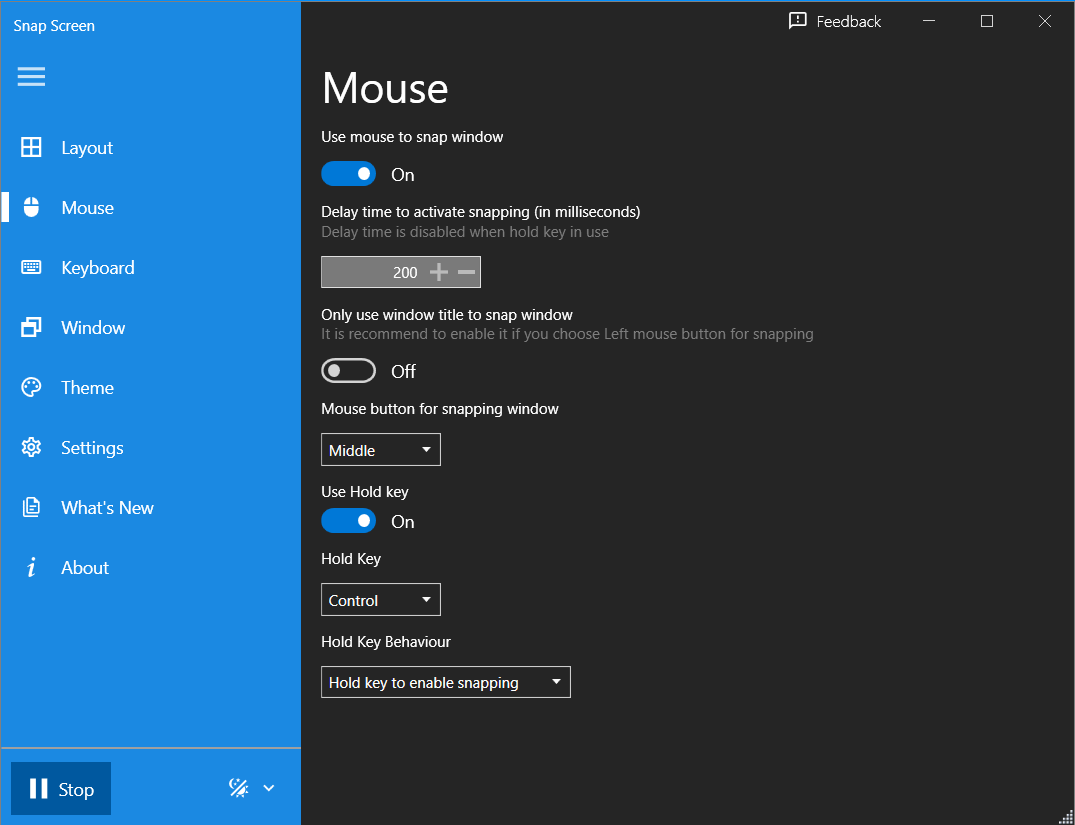Open the What's New page
This screenshot has height=825, width=1075.
tap(150, 507)
